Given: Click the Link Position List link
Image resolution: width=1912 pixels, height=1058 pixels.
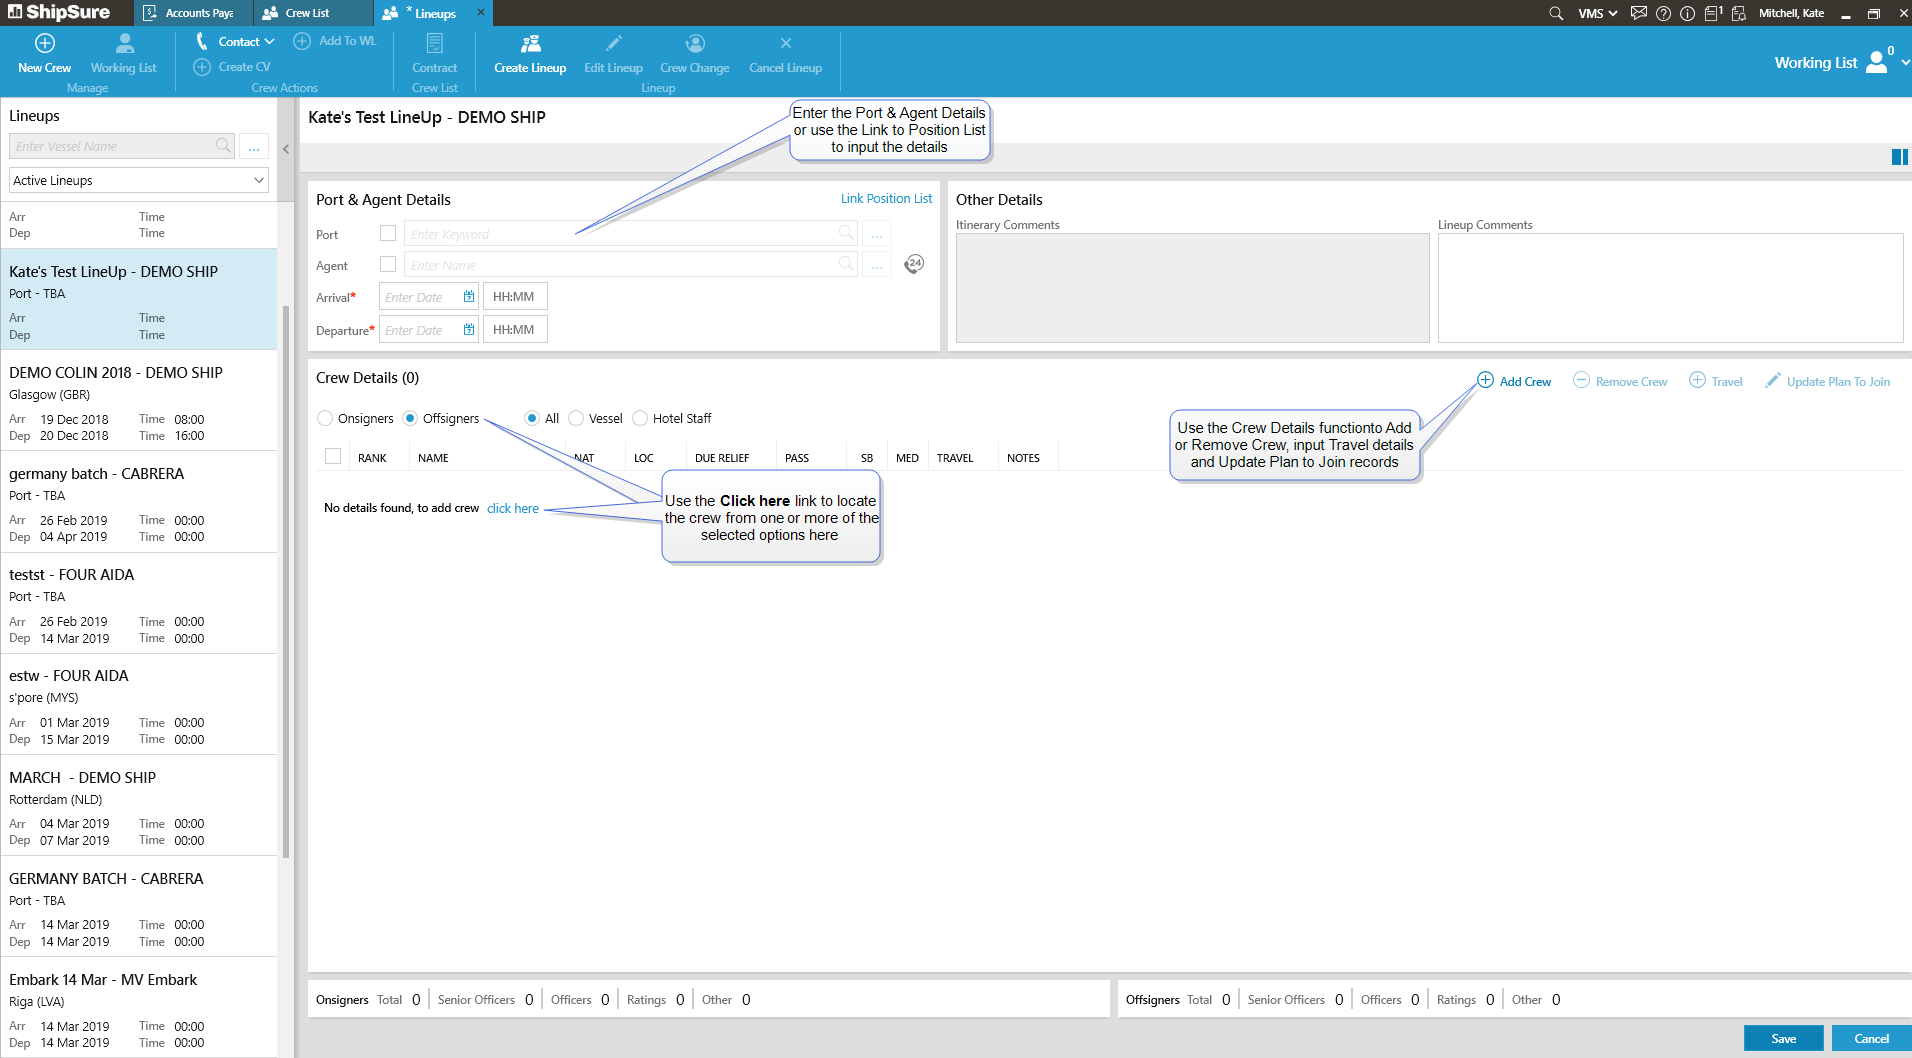Looking at the screenshot, I should (x=885, y=199).
